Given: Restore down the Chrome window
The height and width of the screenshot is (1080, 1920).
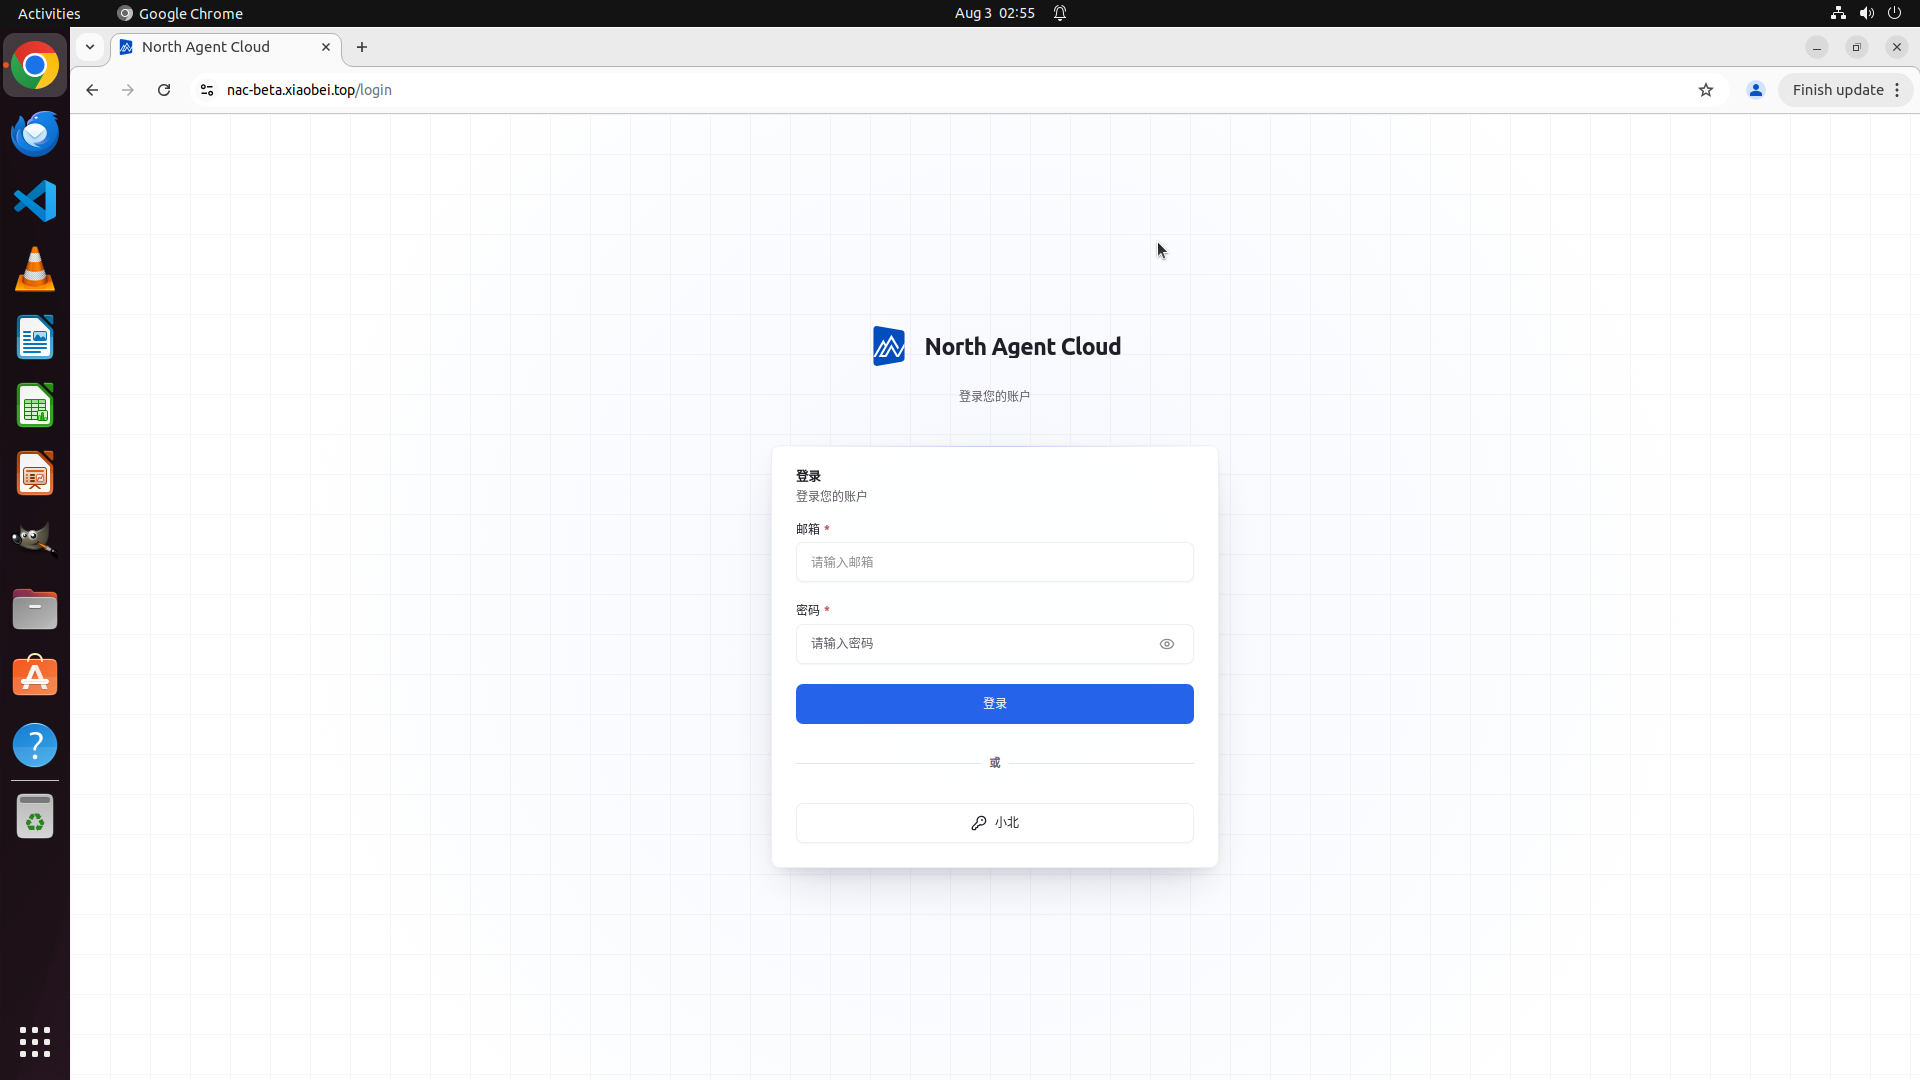Looking at the screenshot, I should coord(1857,47).
